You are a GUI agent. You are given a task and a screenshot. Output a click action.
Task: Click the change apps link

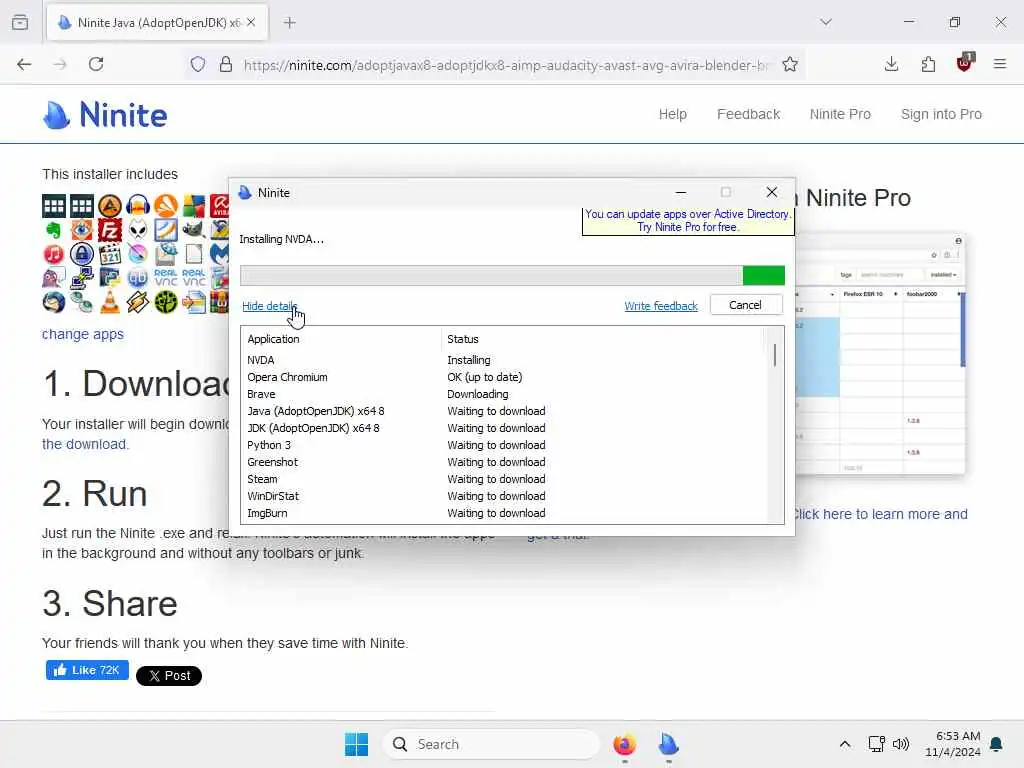coord(83,334)
